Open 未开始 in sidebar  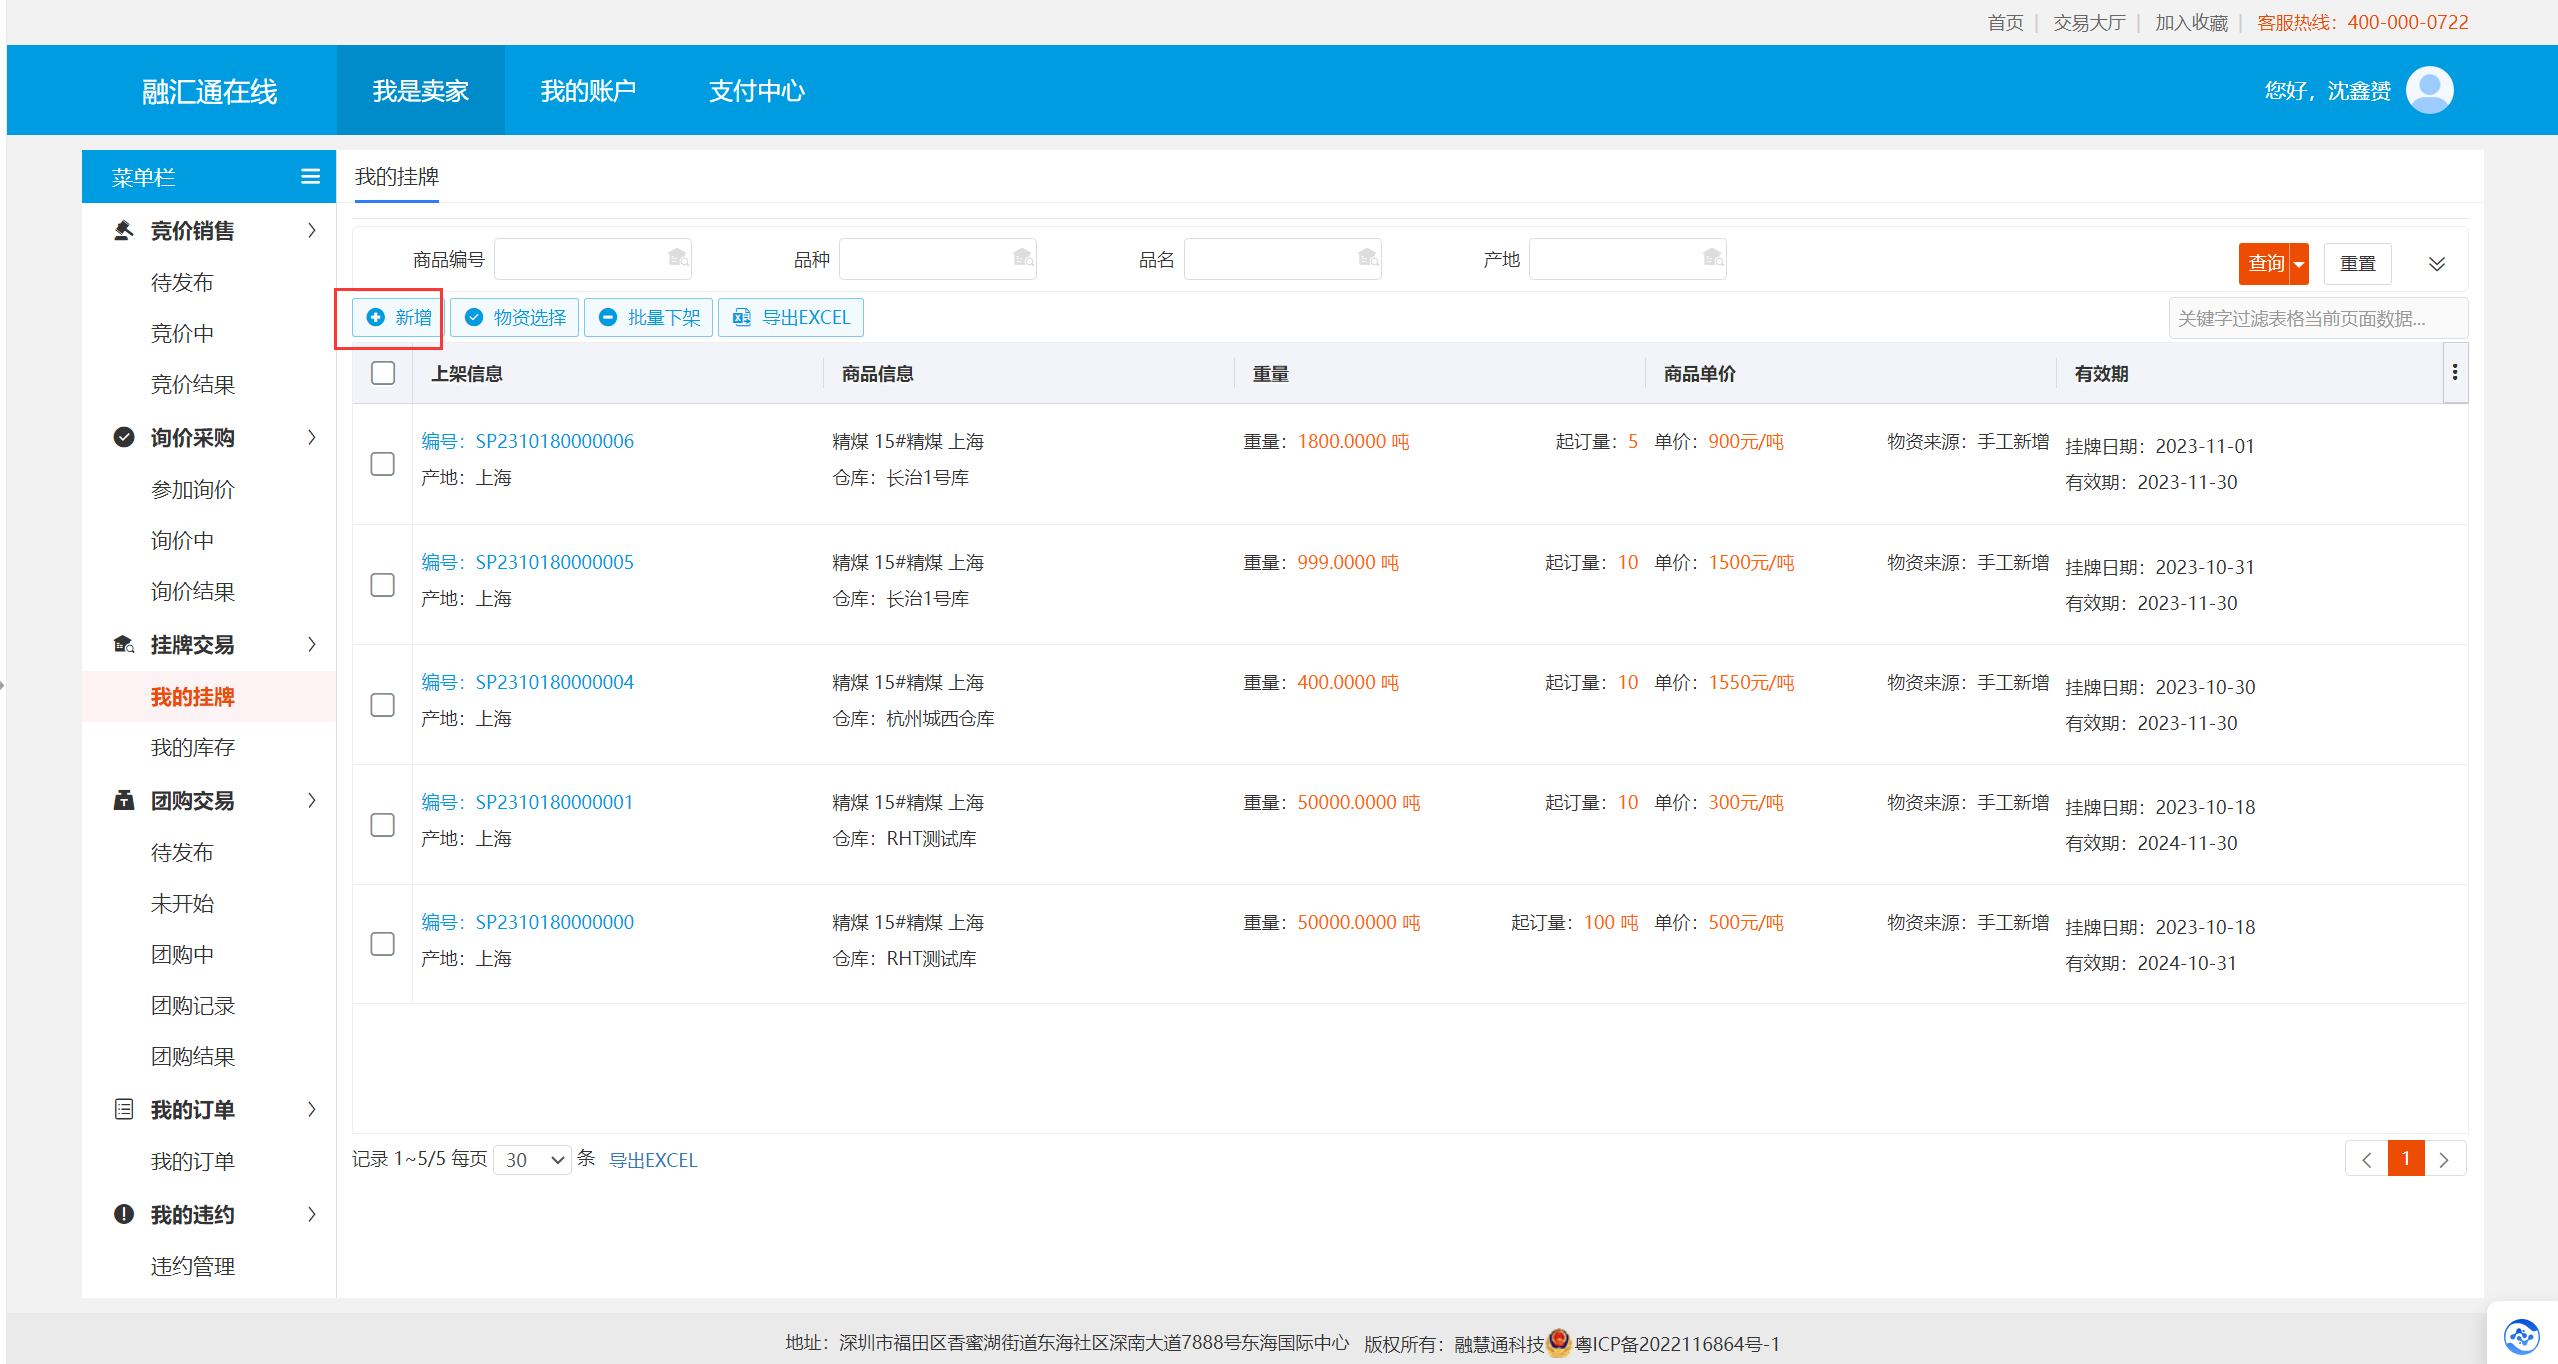coord(182,904)
